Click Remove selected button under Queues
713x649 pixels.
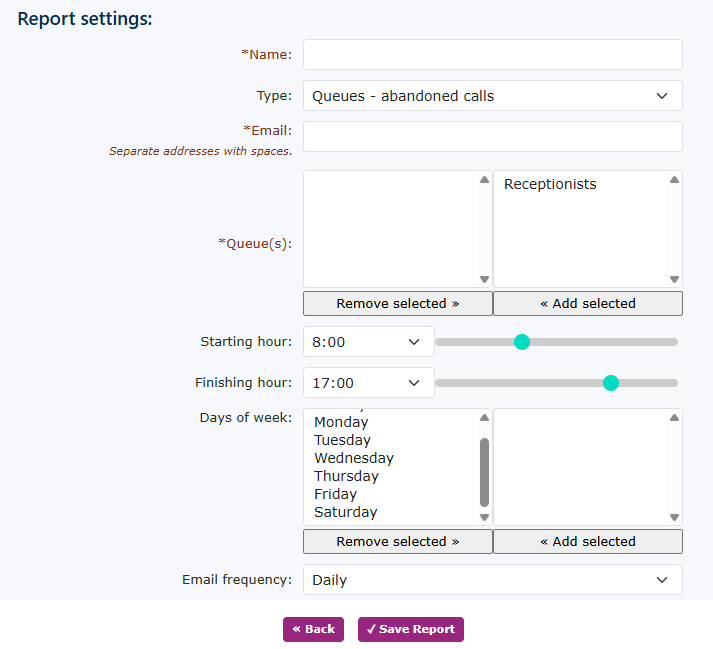click(x=397, y=304)
